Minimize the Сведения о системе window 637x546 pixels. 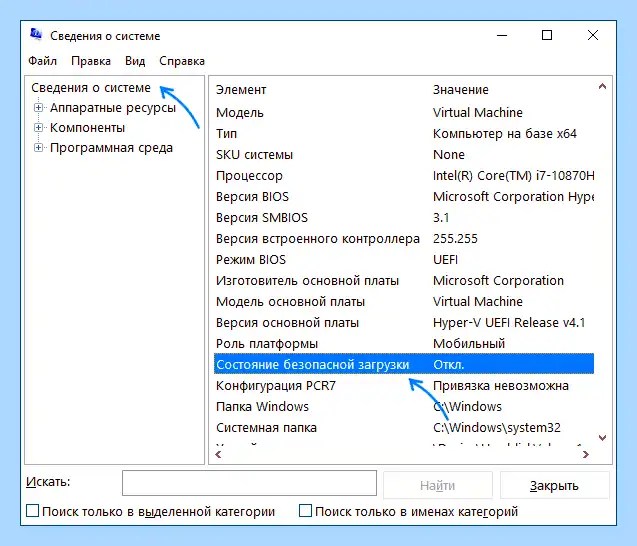(502, 35)
